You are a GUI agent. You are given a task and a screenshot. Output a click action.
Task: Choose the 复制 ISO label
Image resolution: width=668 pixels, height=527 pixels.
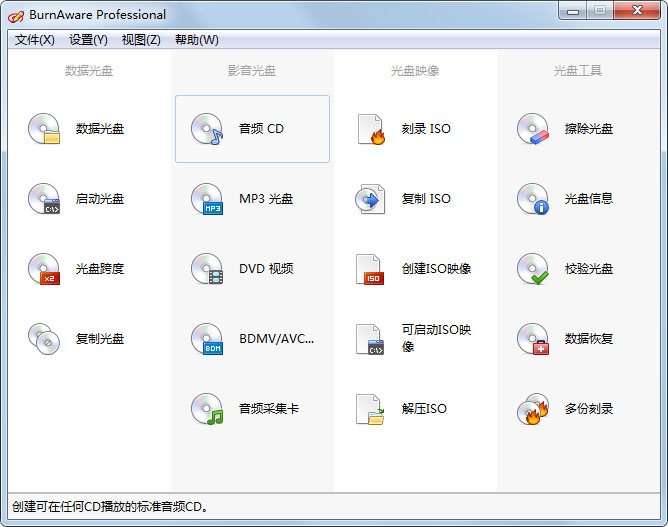click(426, 199)
